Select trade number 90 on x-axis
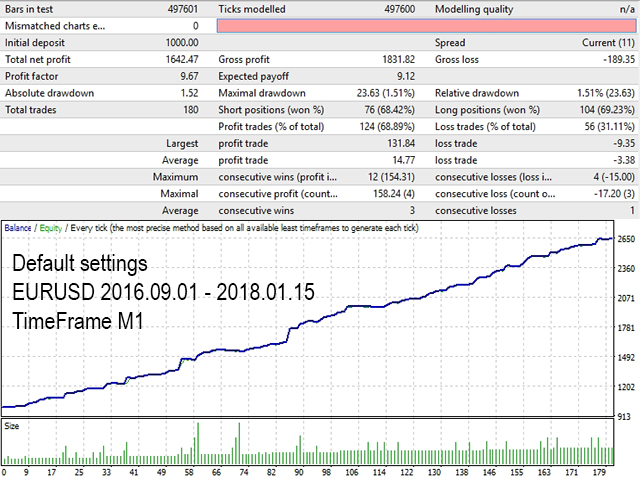The image size is (640, 480). [299, 472]
